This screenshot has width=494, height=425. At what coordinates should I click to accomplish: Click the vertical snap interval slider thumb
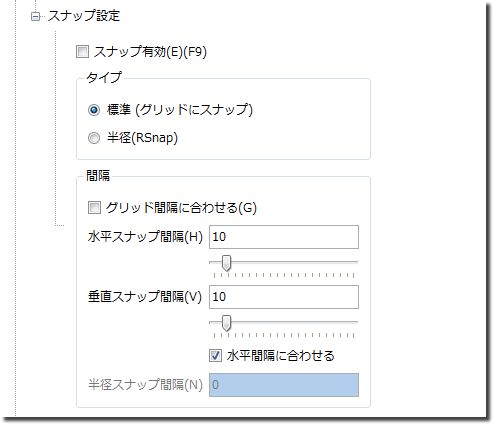click(x=226, y=323)
